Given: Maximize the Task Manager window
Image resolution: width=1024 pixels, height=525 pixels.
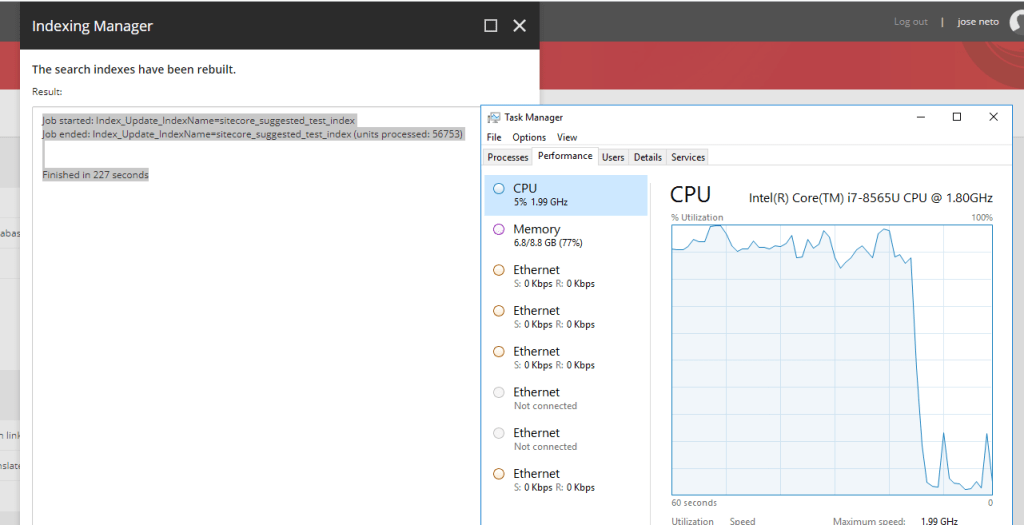Looking at the screenshot, I should coord(957,117).
